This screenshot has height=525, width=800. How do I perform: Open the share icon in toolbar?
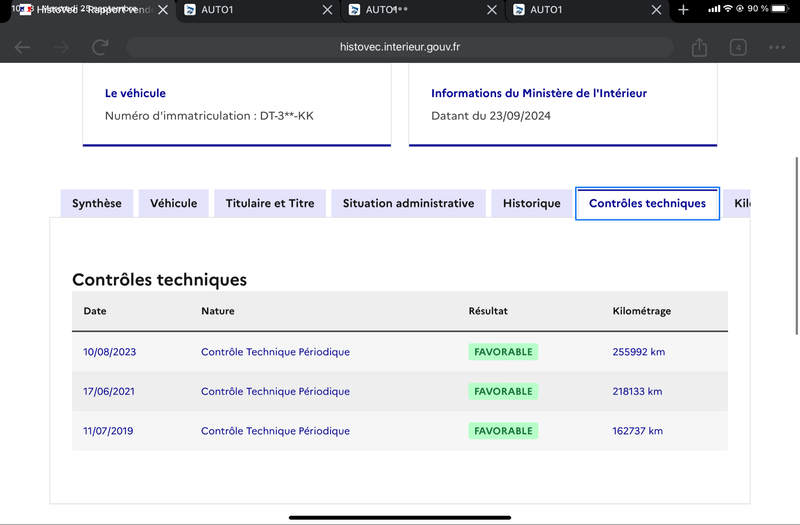pyautogui.click(x=699, y=47)
